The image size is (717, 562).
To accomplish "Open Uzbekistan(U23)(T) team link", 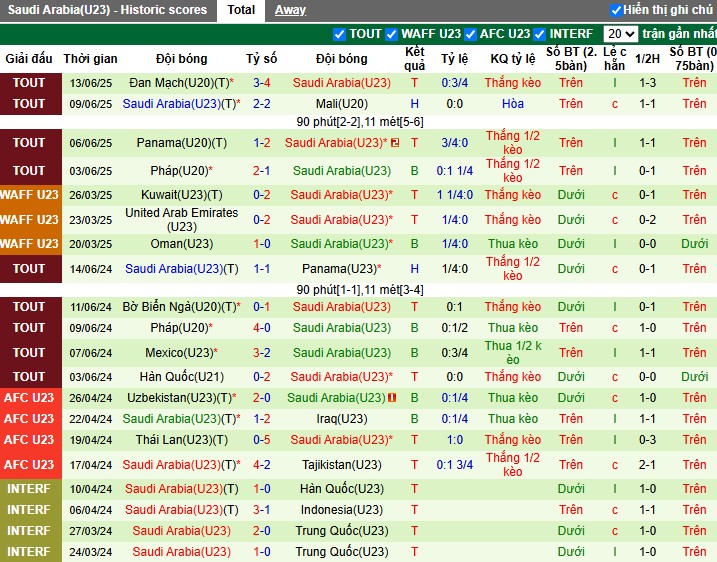I will 179,398.
